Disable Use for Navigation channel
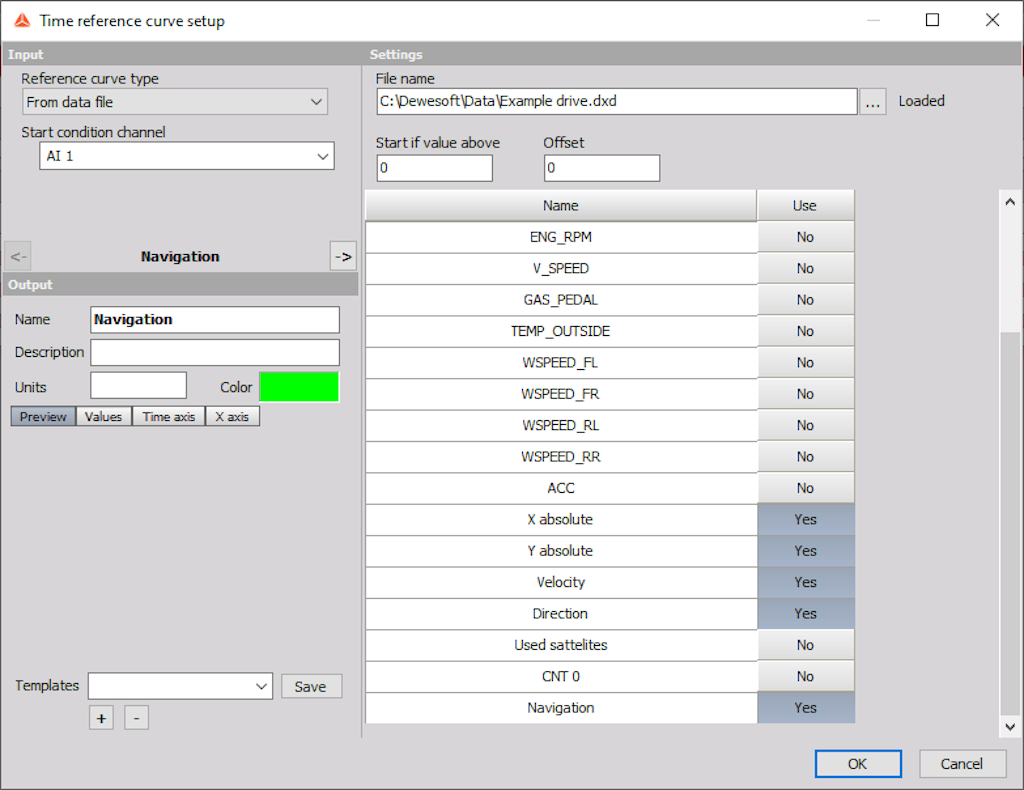Screen dimensions: 1024x790 805,707
